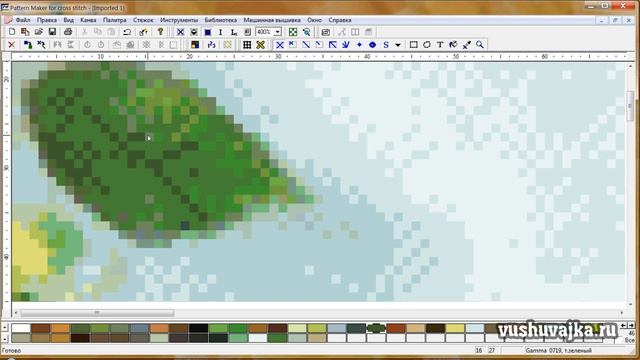Click the palette scroll down arrow on left
Image resolution: width=640 pixels, height=360 pixels.
pos(5,338)
